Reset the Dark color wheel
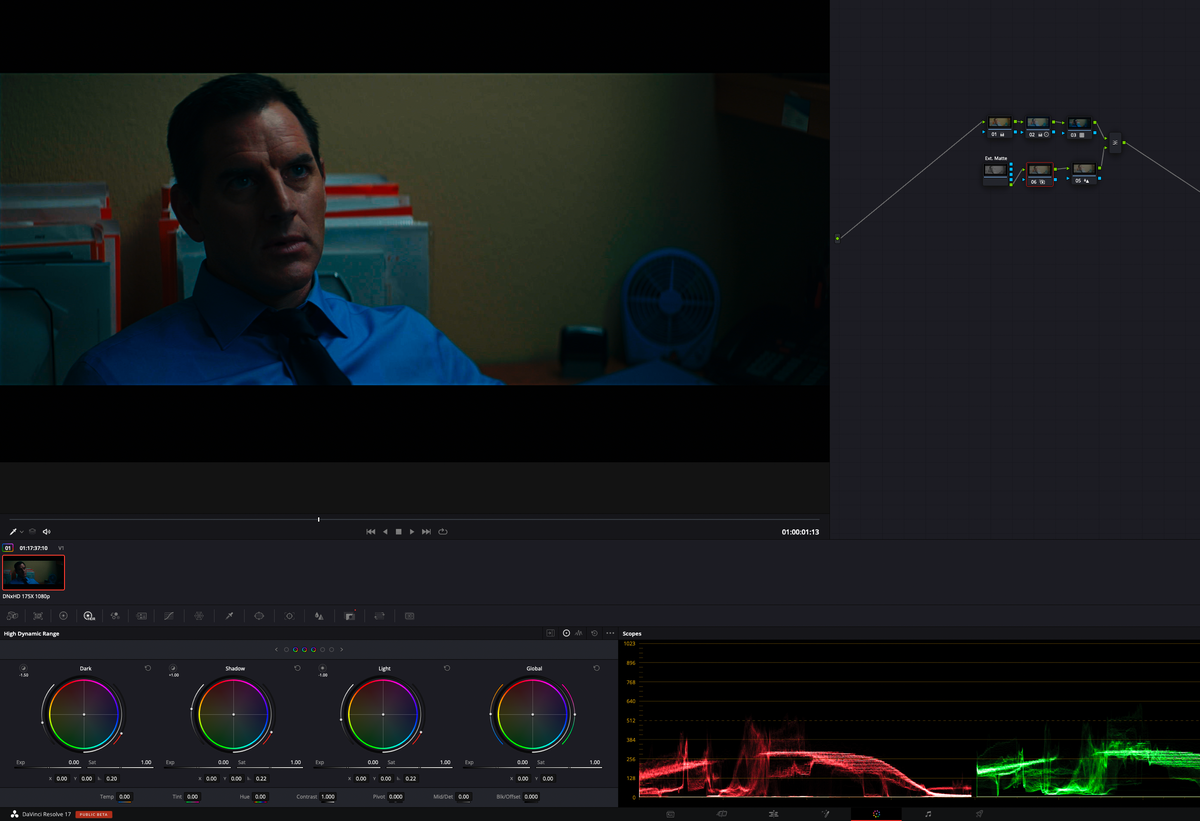 coord(149,668)
